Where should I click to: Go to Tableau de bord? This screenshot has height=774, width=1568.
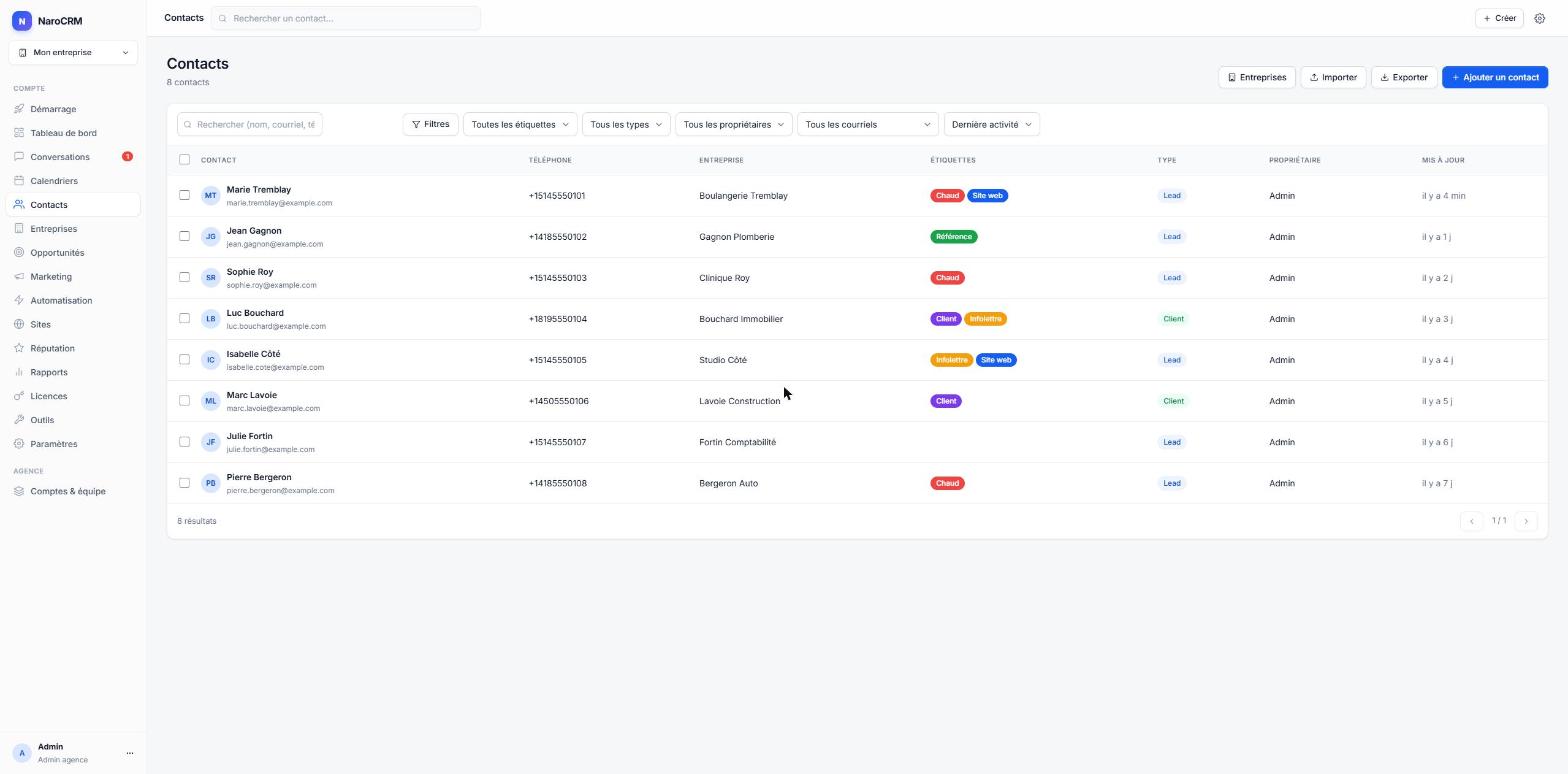[x=73, y=133]
